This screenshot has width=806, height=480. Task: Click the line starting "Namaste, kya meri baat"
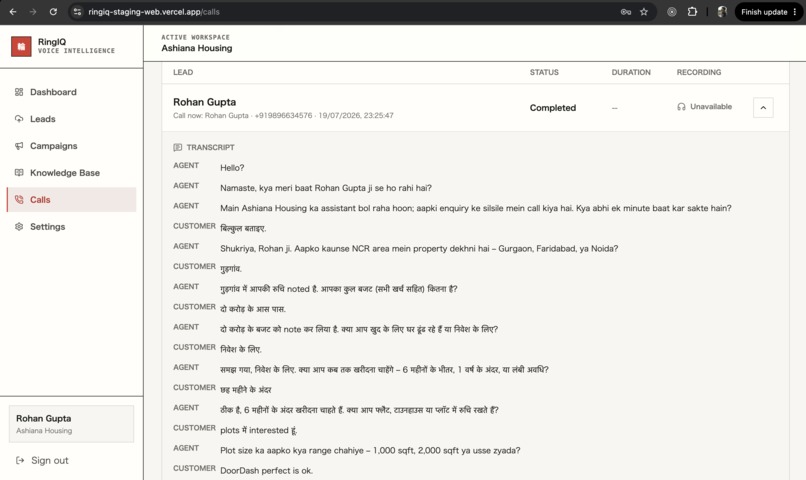(326, 188)
